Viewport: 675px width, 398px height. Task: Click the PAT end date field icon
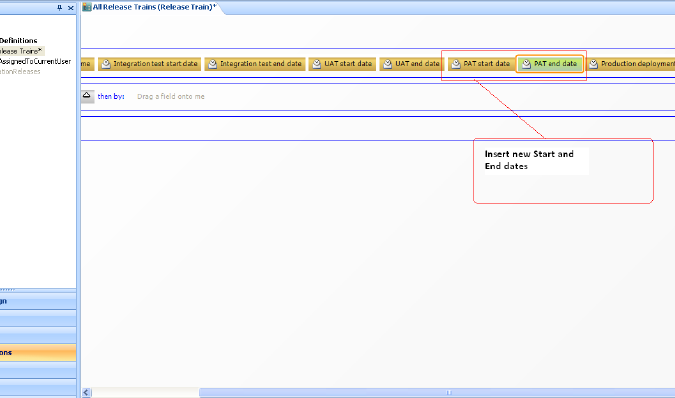click(526, 64)
